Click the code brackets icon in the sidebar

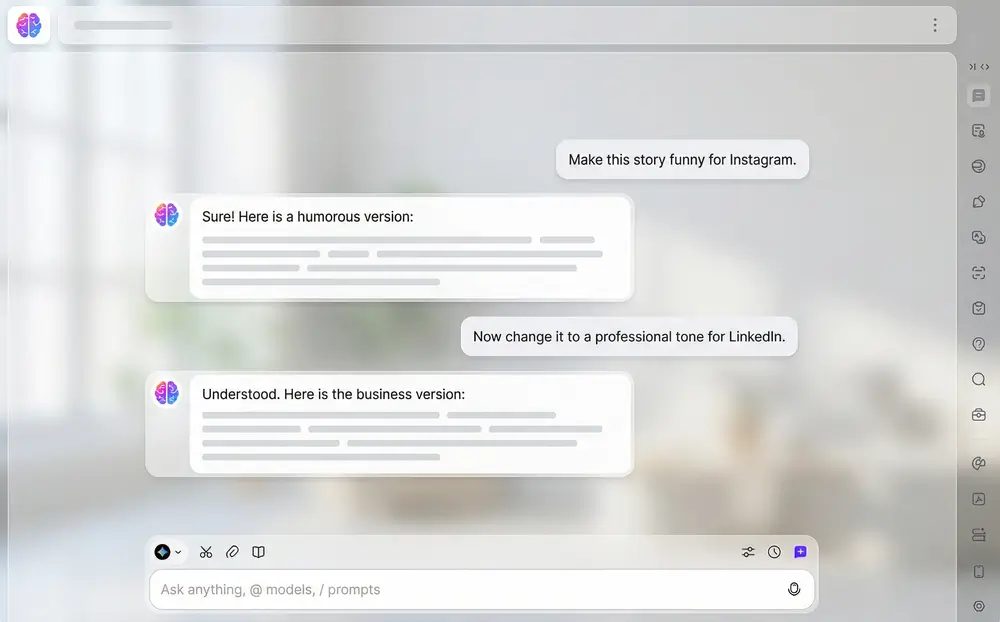pos(985,67)
